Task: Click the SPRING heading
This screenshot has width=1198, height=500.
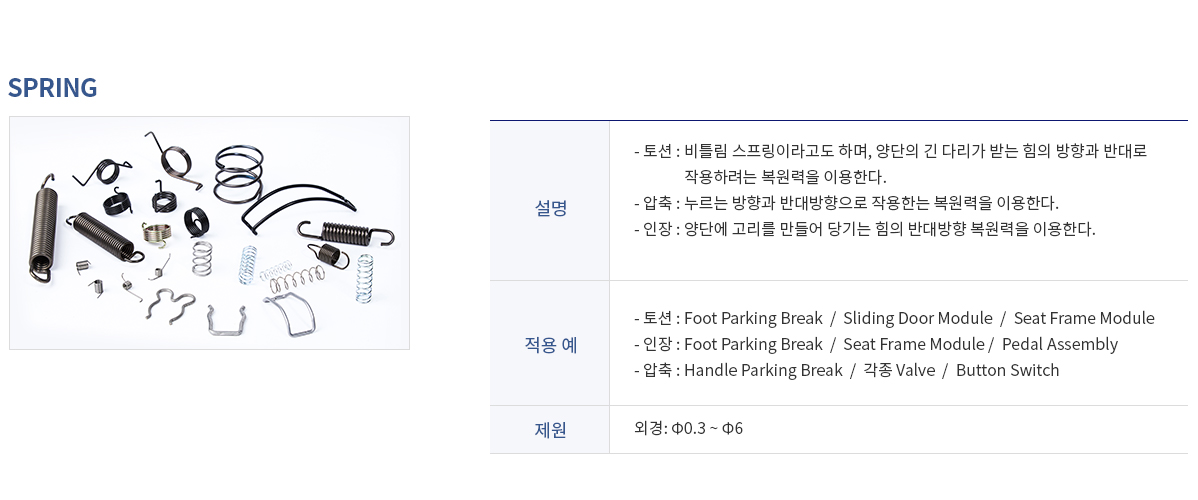Action: (x=53, y=88)
